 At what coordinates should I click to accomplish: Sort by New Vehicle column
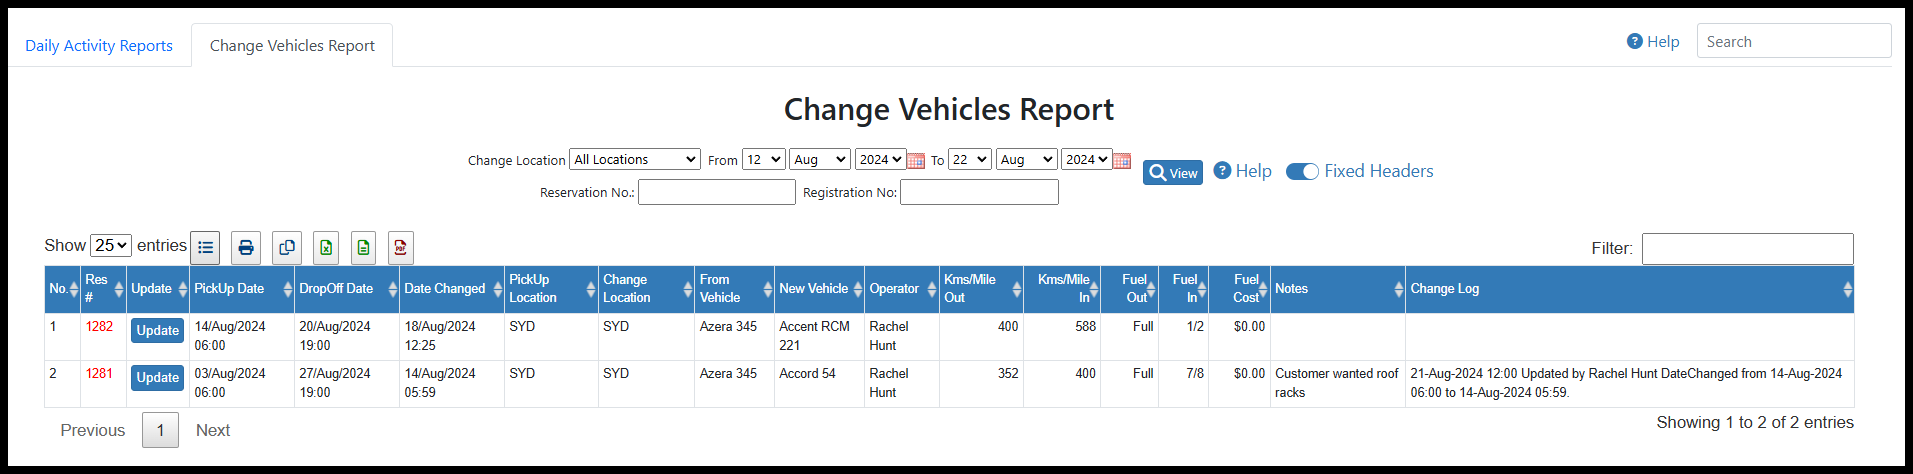coord(819,289)
